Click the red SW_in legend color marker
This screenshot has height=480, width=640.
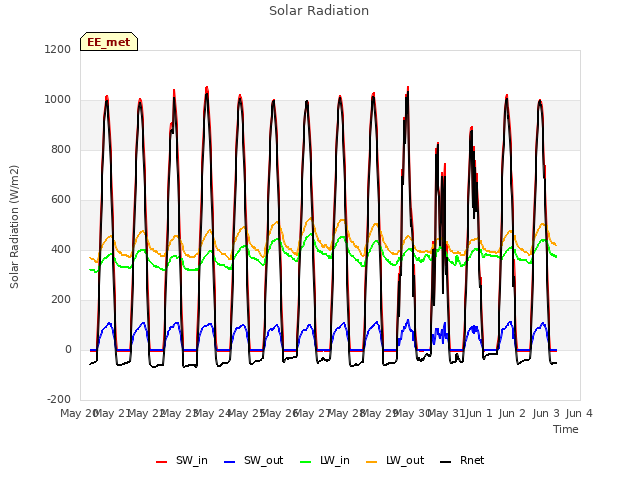coord(162,462)
